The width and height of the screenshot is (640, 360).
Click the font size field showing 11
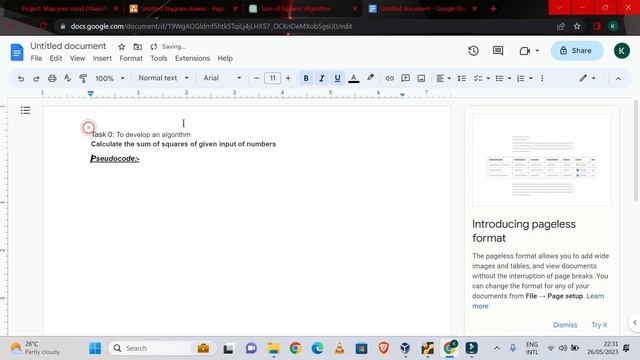click(x=272, y=78)
